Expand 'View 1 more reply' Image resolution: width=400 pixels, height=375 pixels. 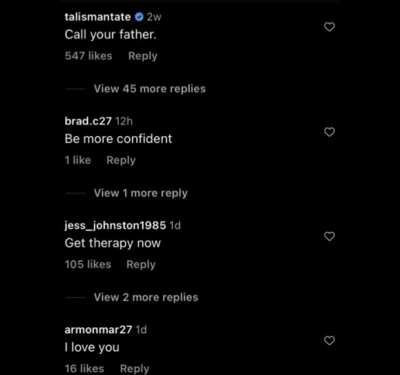(141, 193)
